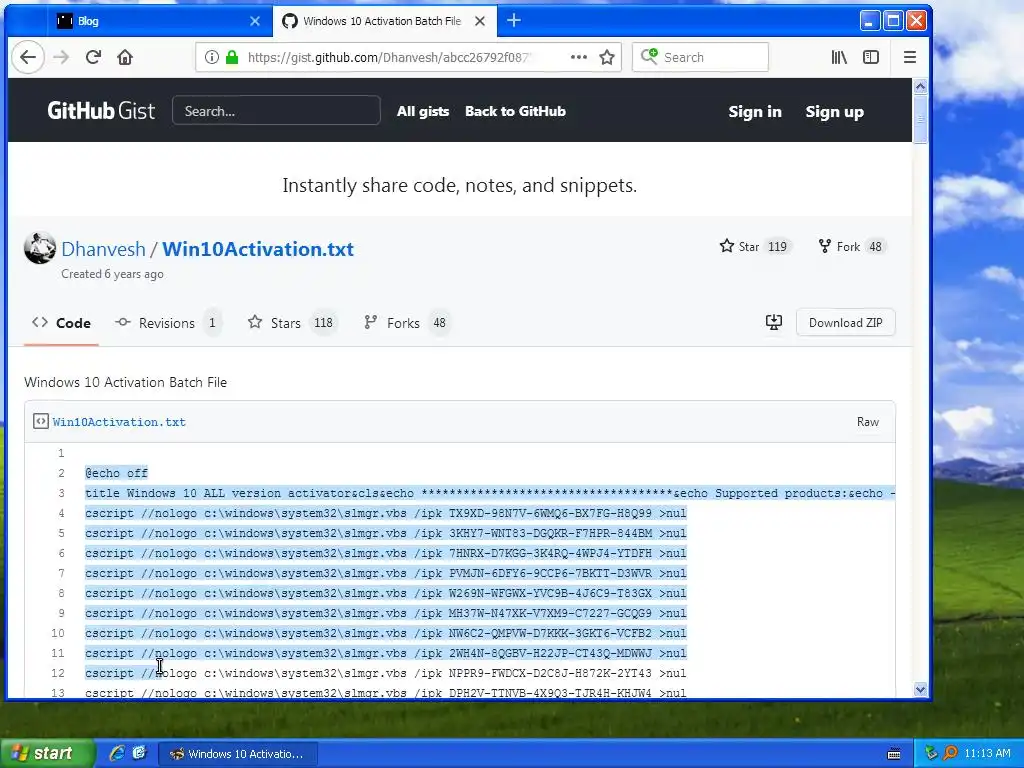Open the Firefox hamburger menu

910,57
